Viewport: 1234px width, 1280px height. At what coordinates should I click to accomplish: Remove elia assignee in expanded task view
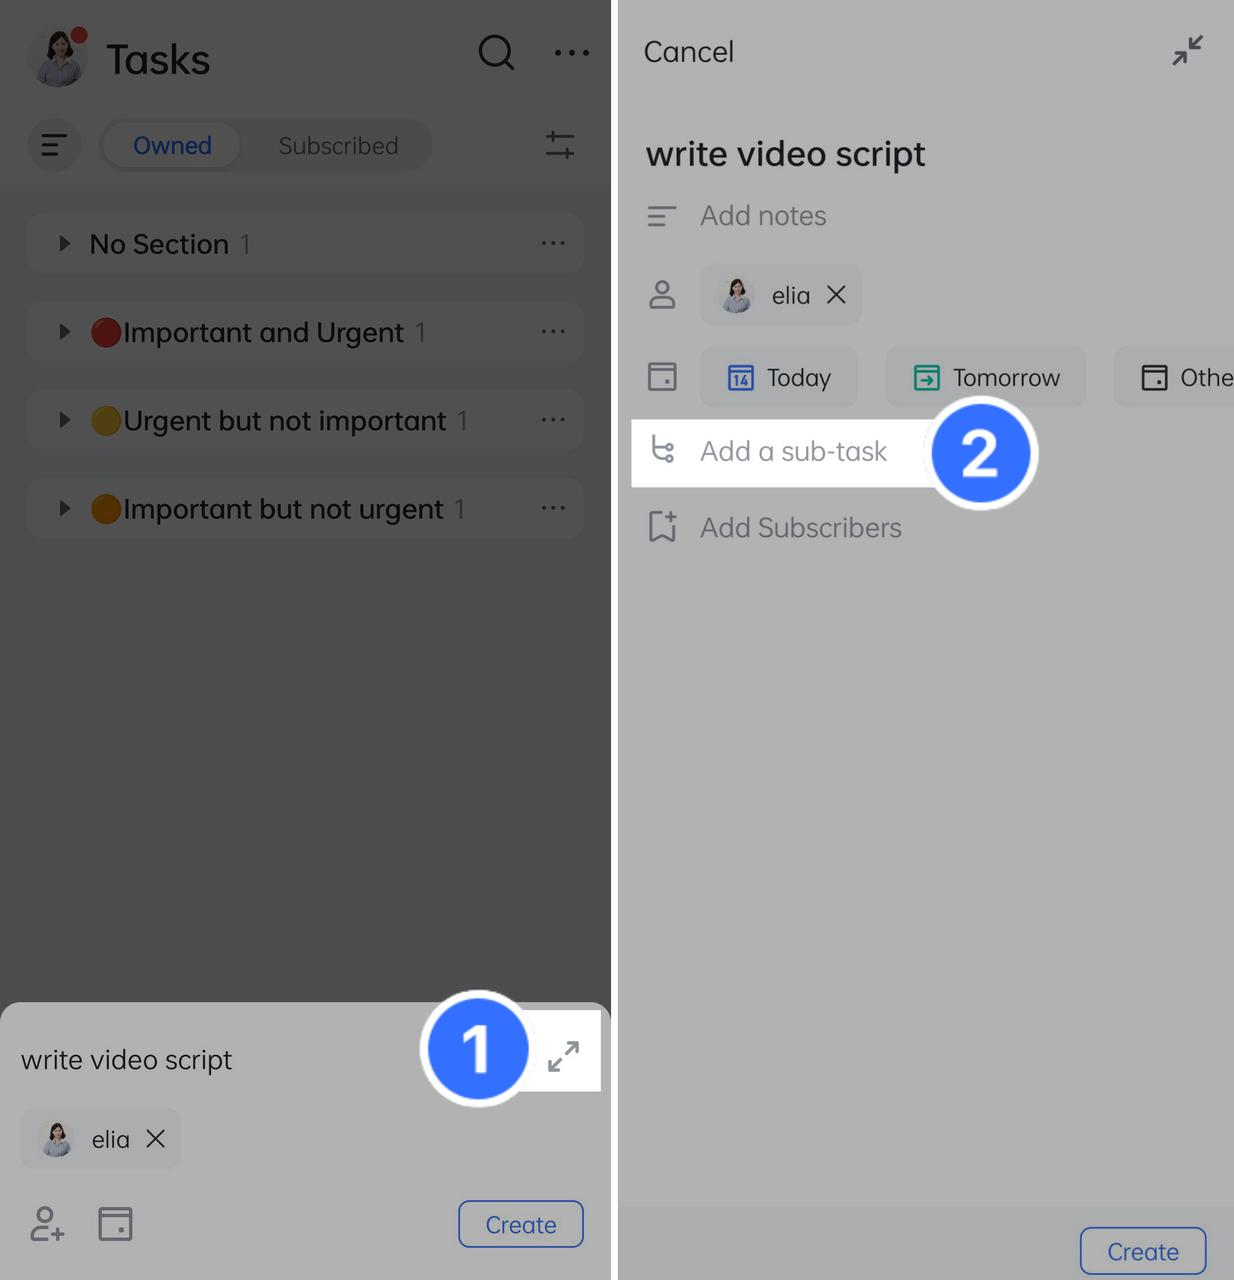pyautogui.click(x=836, y=294)
